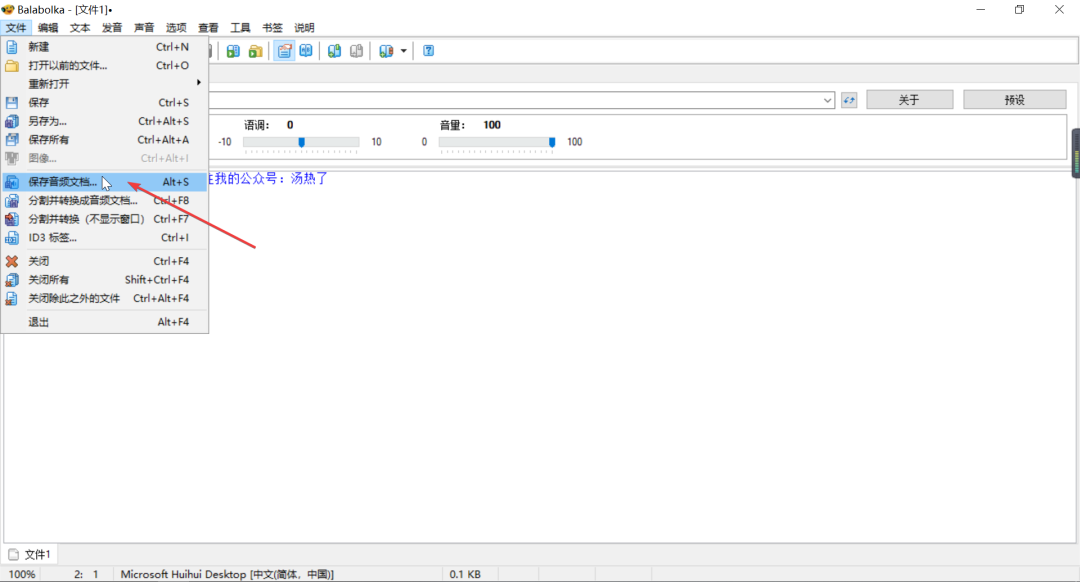This screenshot has width=1080, height=582.
Task: Click the refresh arrows icon beside voice combo box
Action: point(849,100)
